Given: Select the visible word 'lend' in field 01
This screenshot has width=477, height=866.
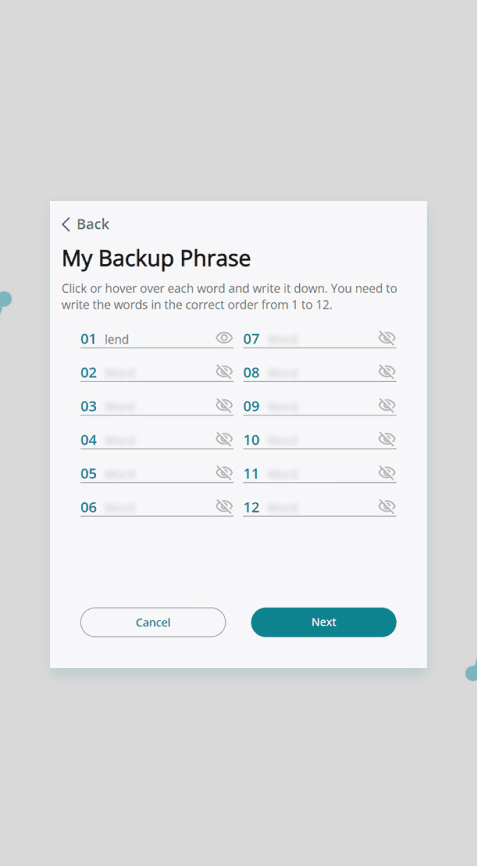Looking at the screenshot, I should point(116,339).
